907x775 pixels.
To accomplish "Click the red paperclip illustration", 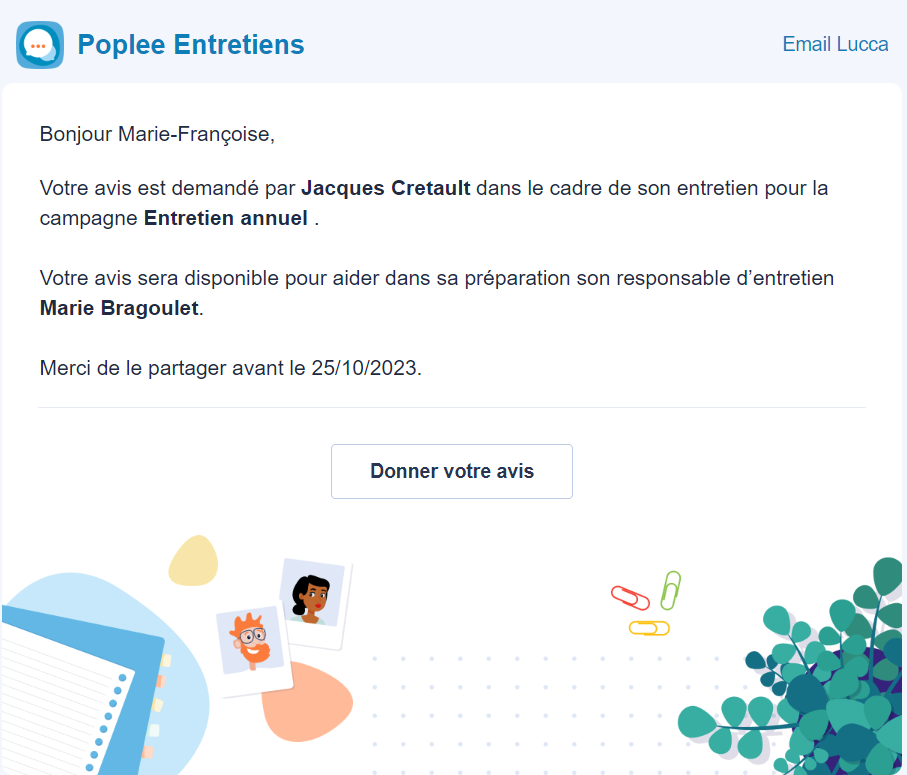I will pyautogui.click(x=630, y=598).
